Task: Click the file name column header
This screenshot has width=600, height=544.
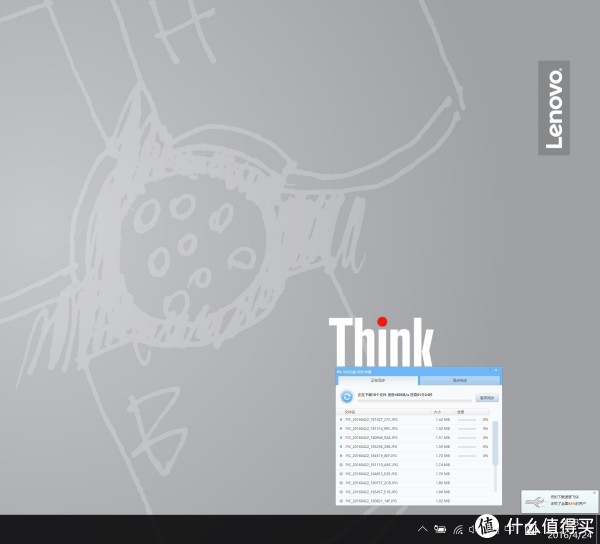Action: tap(384, 412)
